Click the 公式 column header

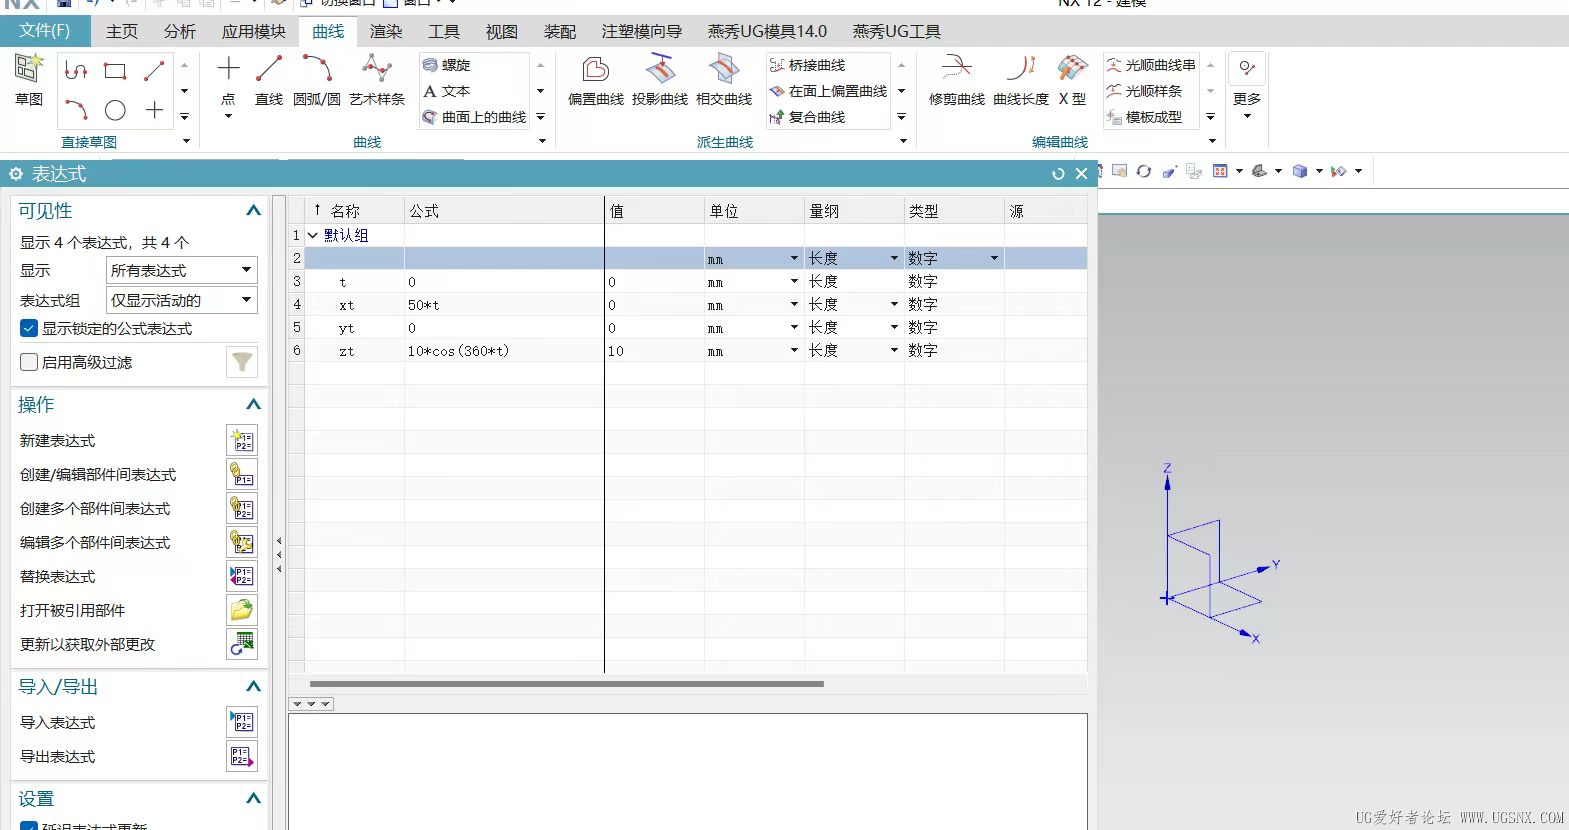tap(500, 211)
